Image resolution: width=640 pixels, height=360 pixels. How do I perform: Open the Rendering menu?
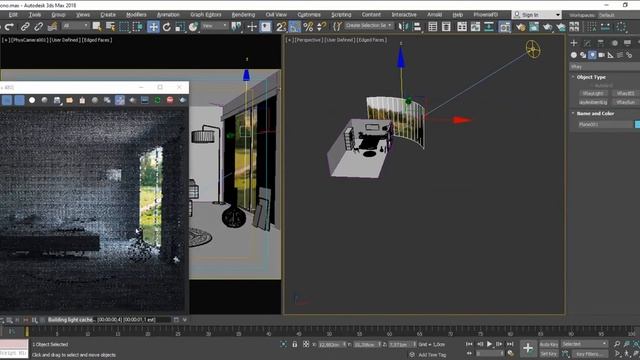pyautogui.click(x=243, y=15)
